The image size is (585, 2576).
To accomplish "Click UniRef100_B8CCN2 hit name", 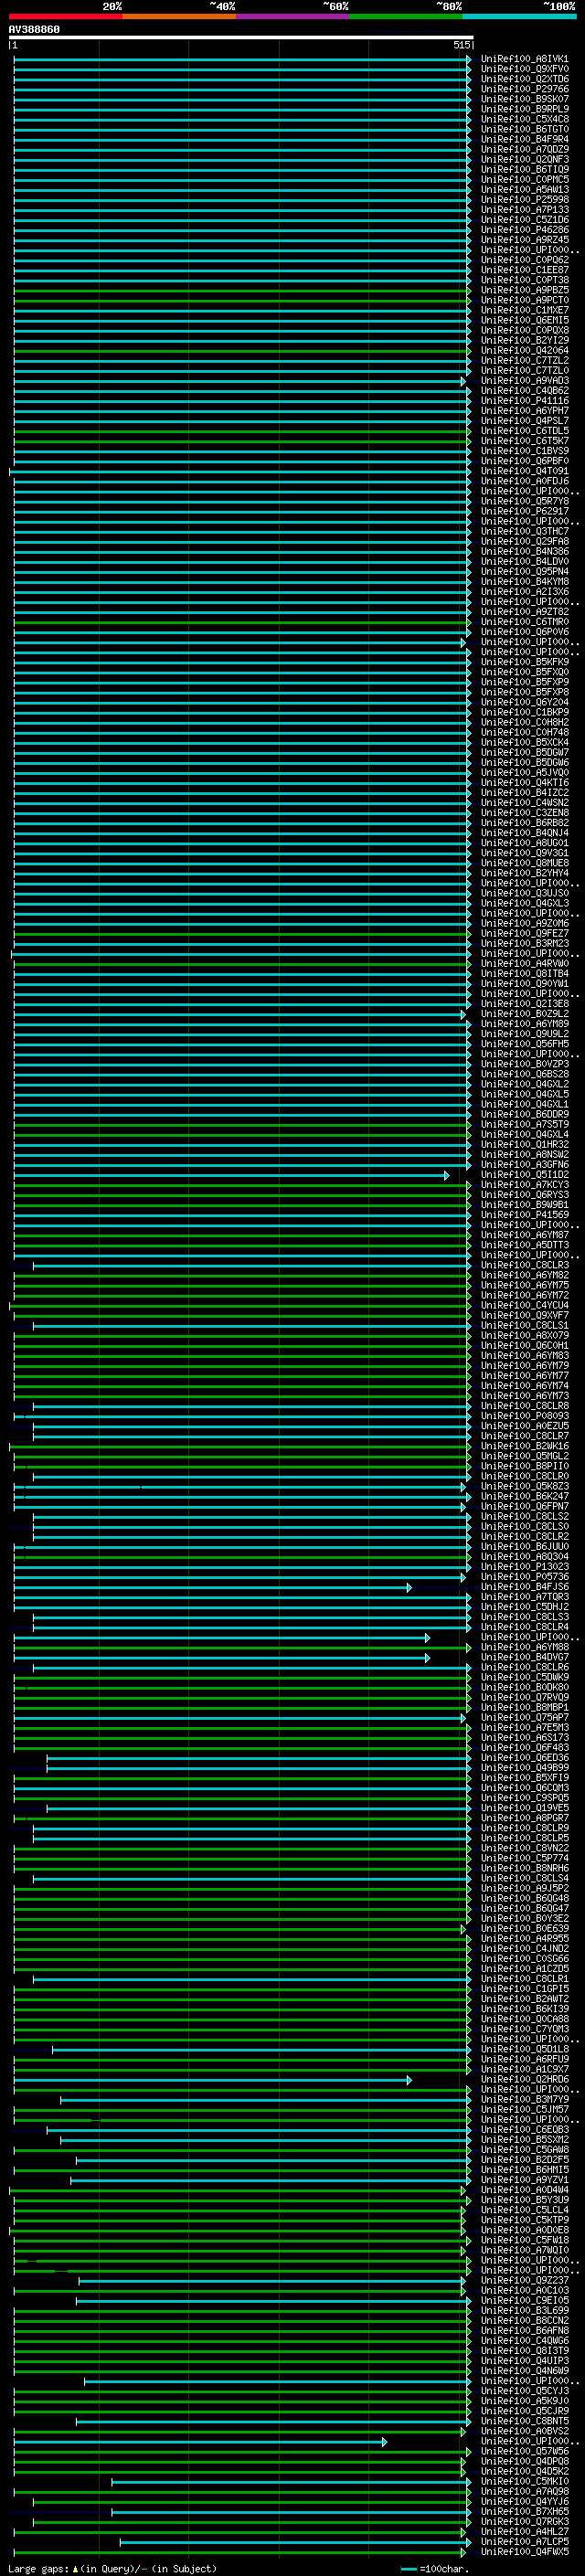I will [x=524, y=2320].
